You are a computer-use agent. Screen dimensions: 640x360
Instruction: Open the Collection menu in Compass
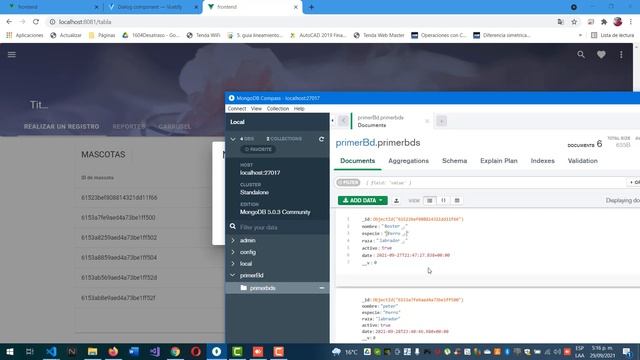[278, 109]
